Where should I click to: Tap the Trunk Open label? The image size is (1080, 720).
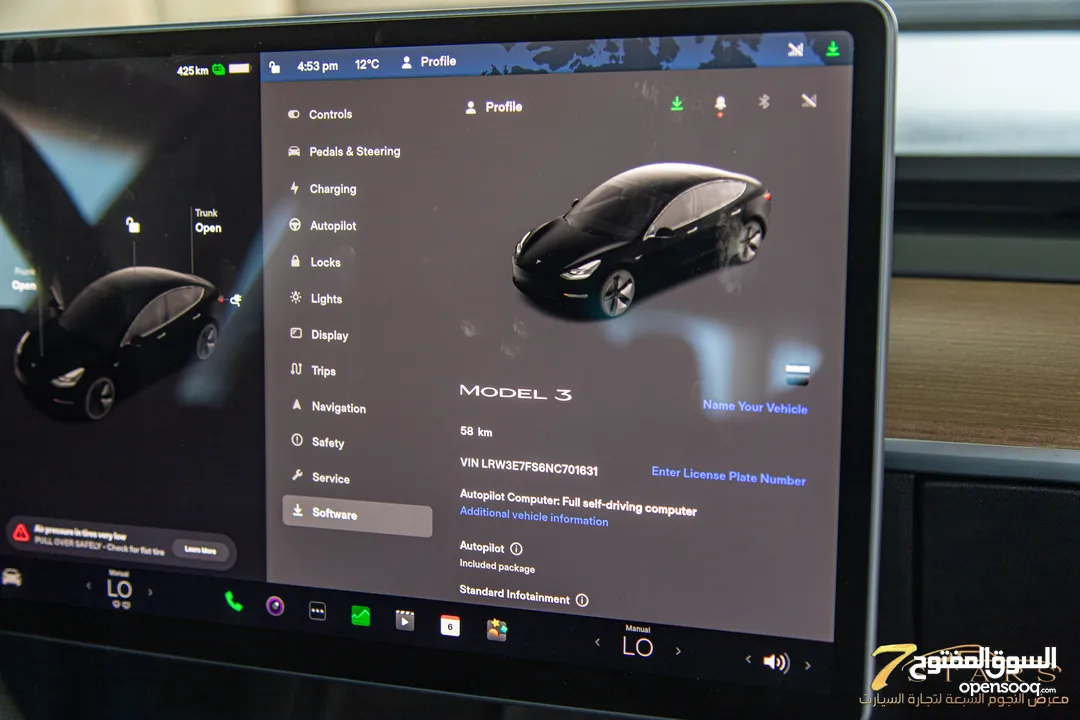[x=207, y=221]
